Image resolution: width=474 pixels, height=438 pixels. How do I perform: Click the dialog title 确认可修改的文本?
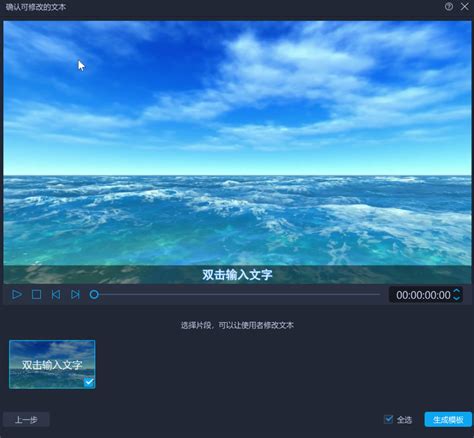click(36, 7)
